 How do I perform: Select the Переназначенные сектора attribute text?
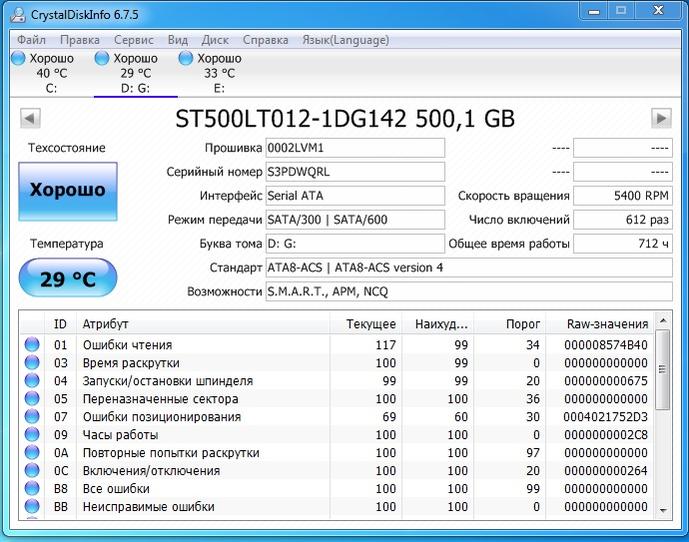click(x=160, y=399)
